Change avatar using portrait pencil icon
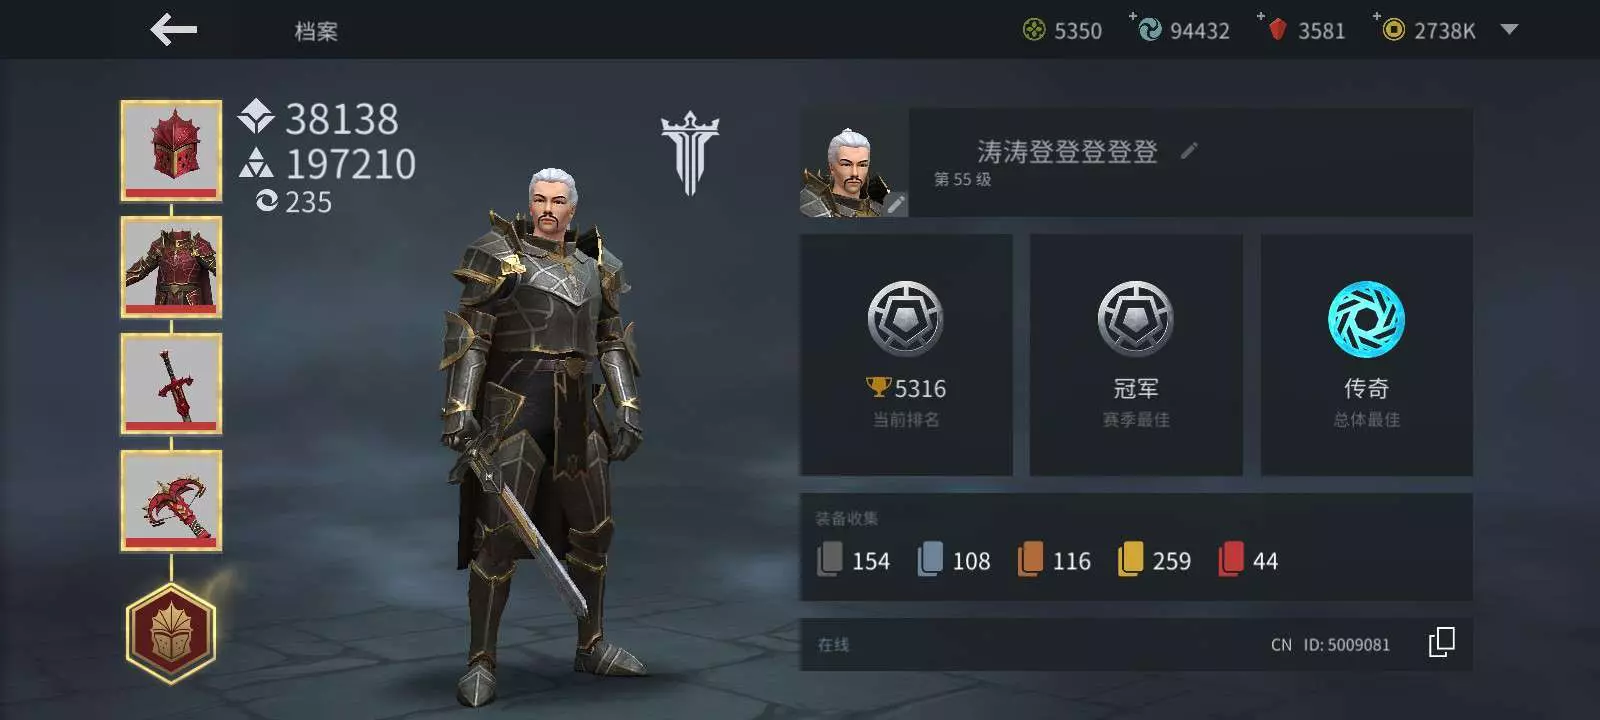The height and width of the screenshot is (720, 1600). point(896,204)
